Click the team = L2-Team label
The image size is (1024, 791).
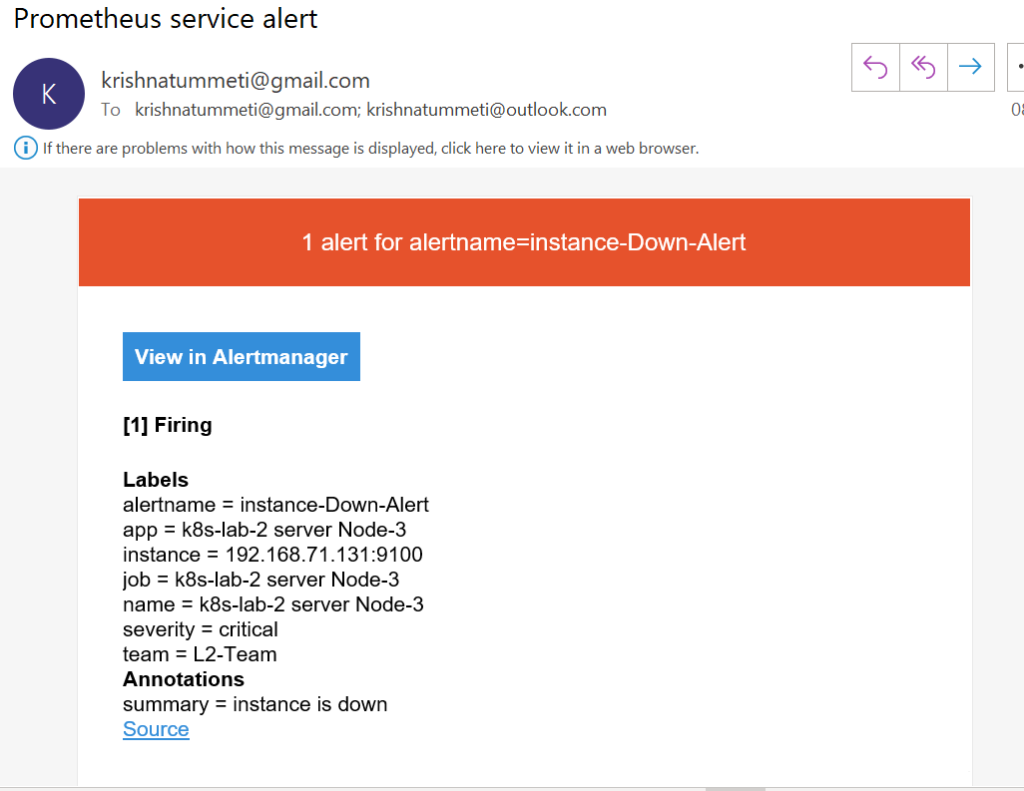point(199,654)
